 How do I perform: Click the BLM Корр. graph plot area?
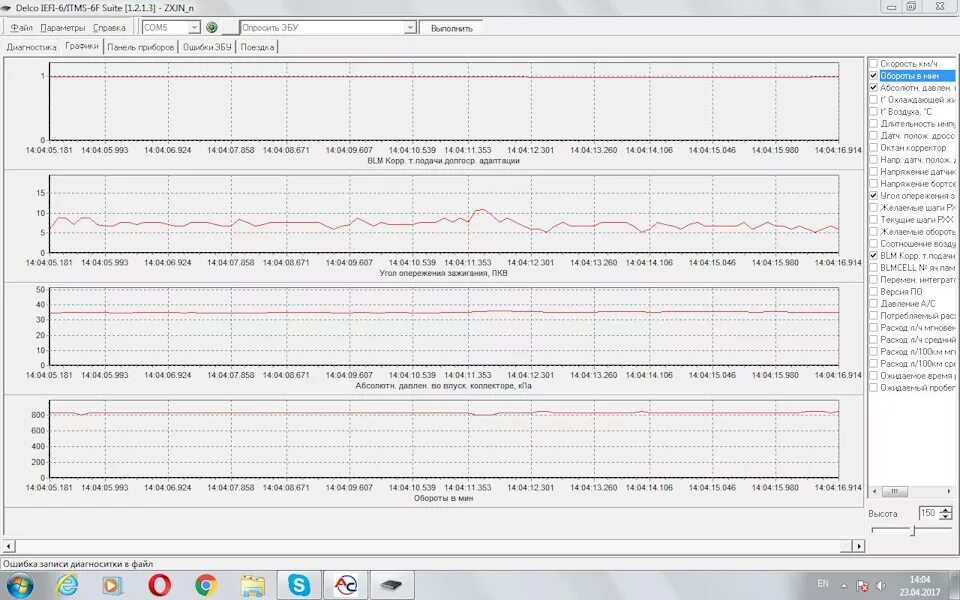(x=444, y=102)
